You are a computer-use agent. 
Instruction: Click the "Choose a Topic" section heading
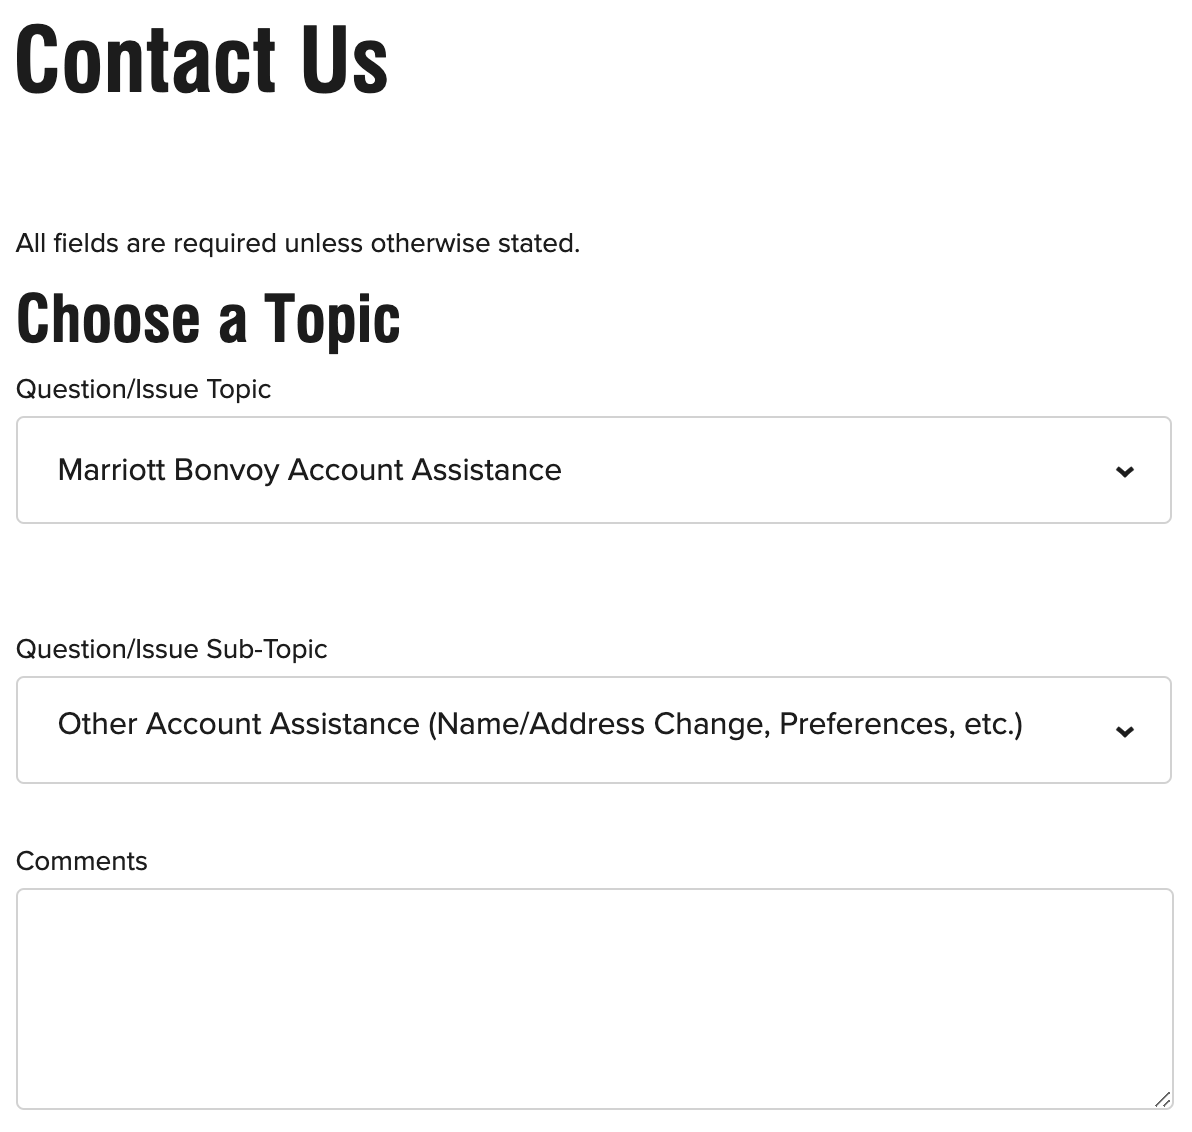[x=208, y=319]
